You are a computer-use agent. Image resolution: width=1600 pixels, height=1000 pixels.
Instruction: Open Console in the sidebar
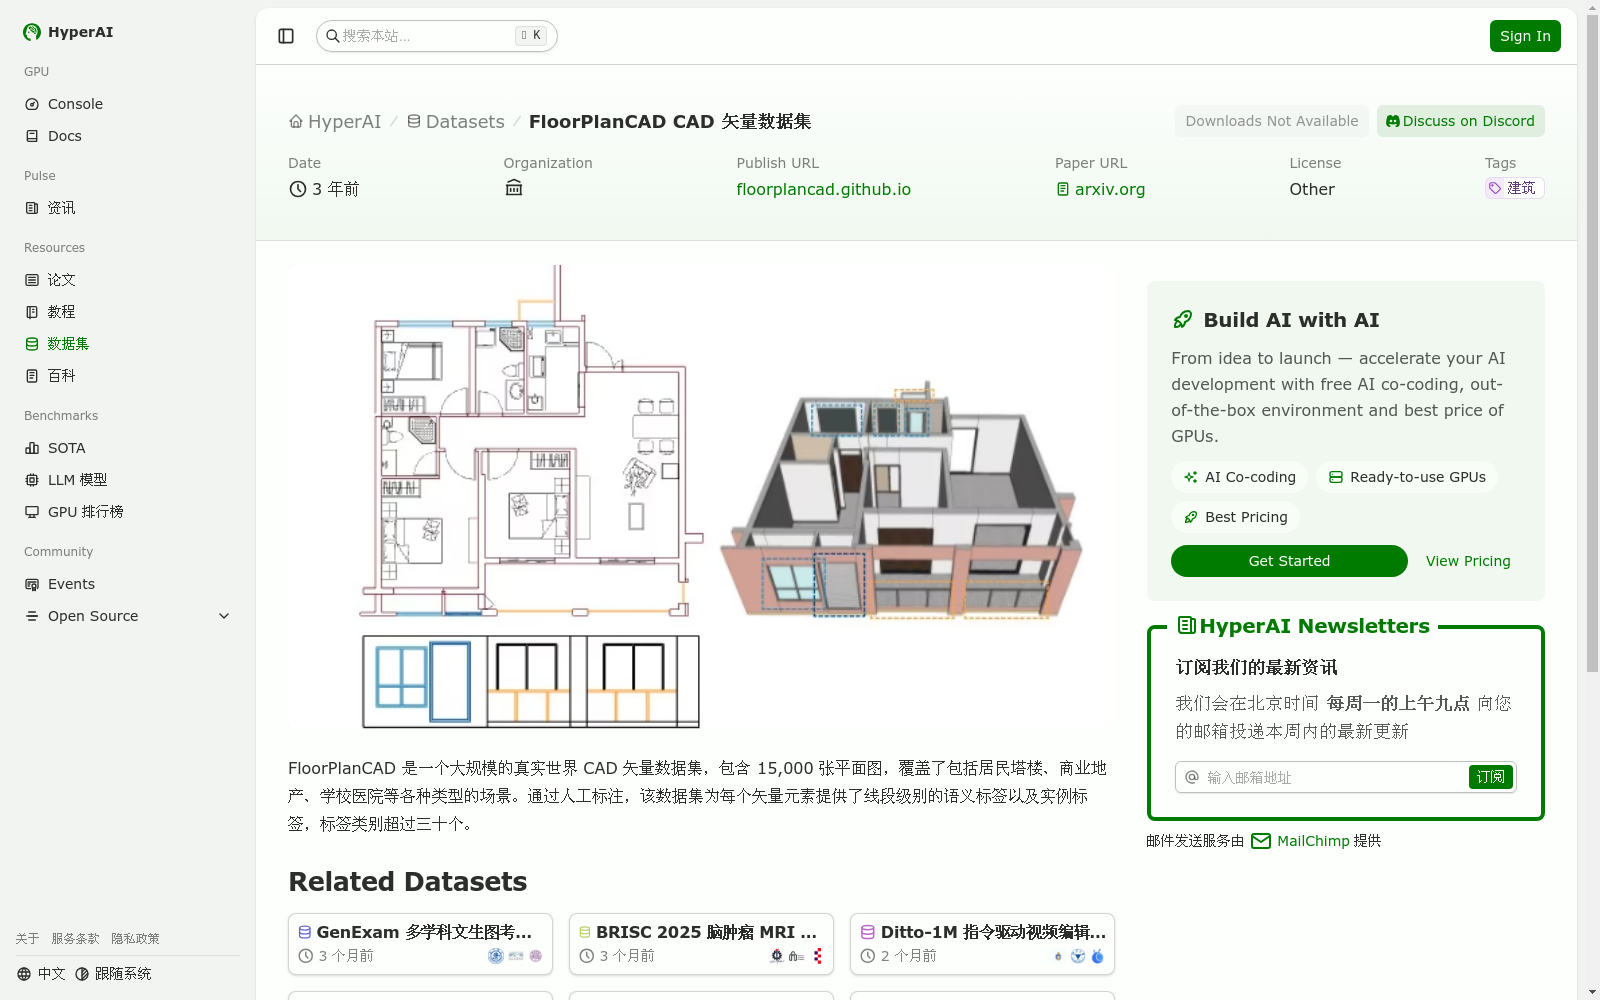(x=128, y=104)
